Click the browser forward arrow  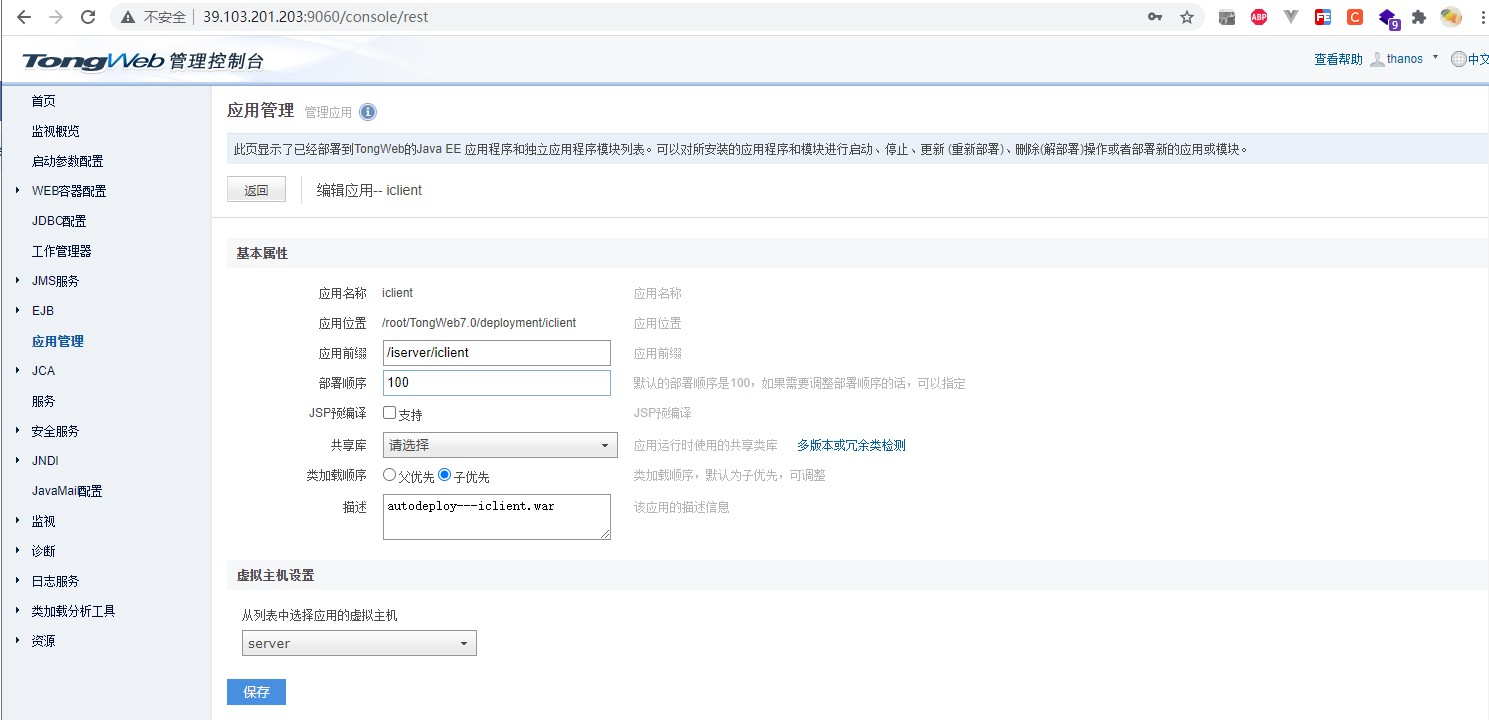[56, 17]
